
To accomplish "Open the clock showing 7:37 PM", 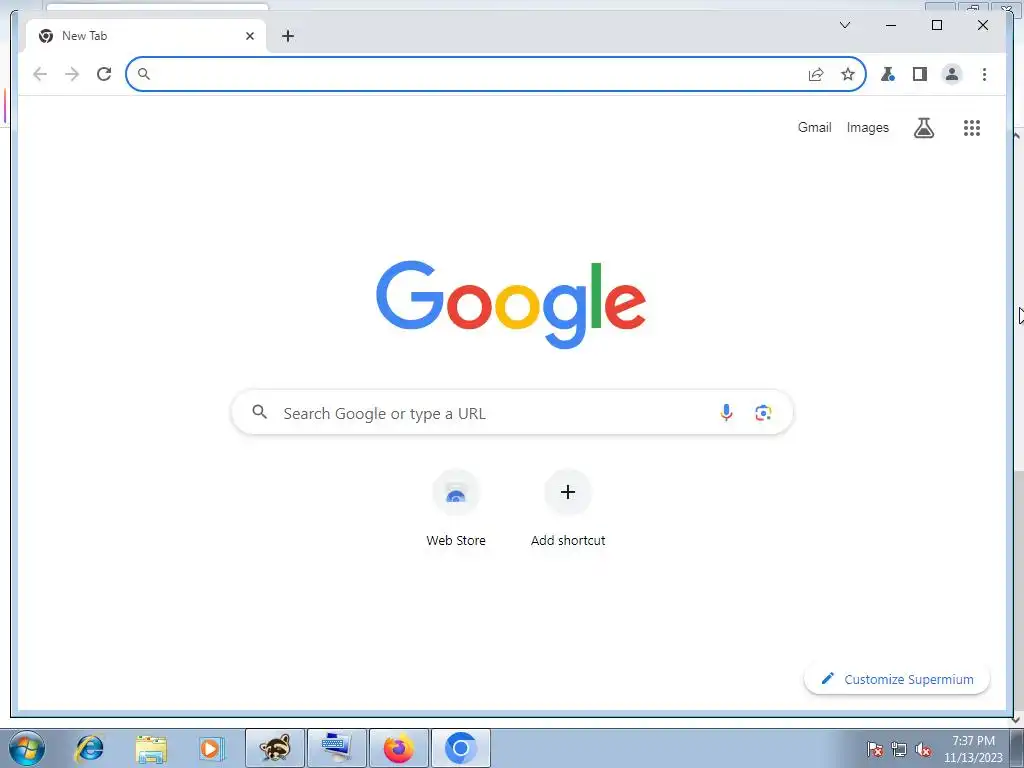I will click(x=973, y=749).
